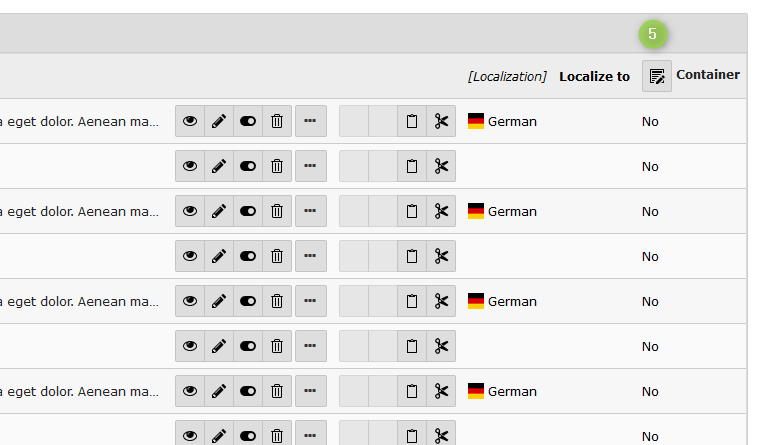
Task: Toggle visibility switch in the first row
Action: 248,121
